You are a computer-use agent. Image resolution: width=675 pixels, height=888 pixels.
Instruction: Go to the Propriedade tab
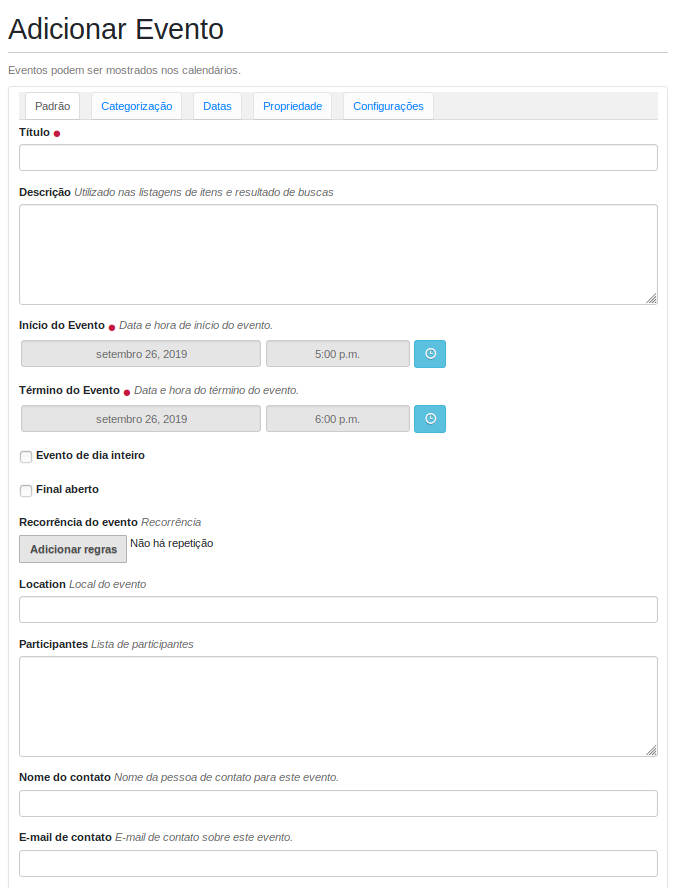292,106
